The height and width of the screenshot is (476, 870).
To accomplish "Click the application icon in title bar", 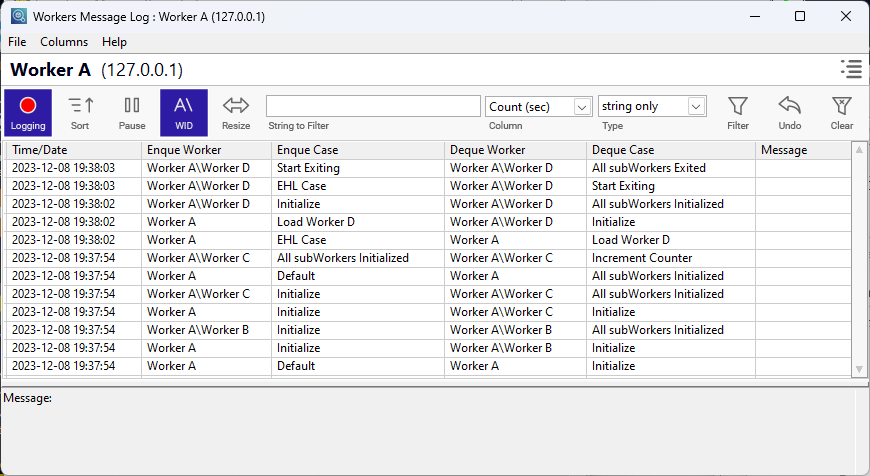I will [x=18, y=16].
